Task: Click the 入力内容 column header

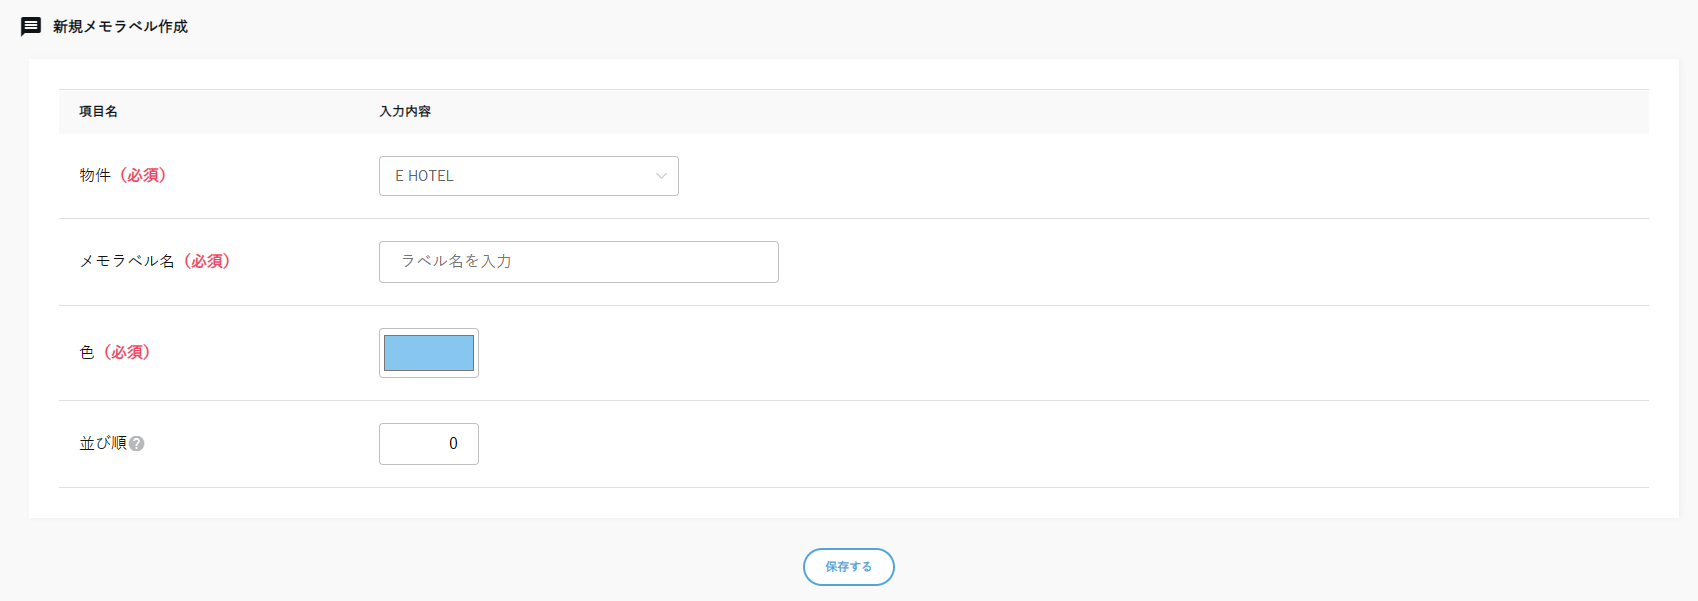Action: 405,111
